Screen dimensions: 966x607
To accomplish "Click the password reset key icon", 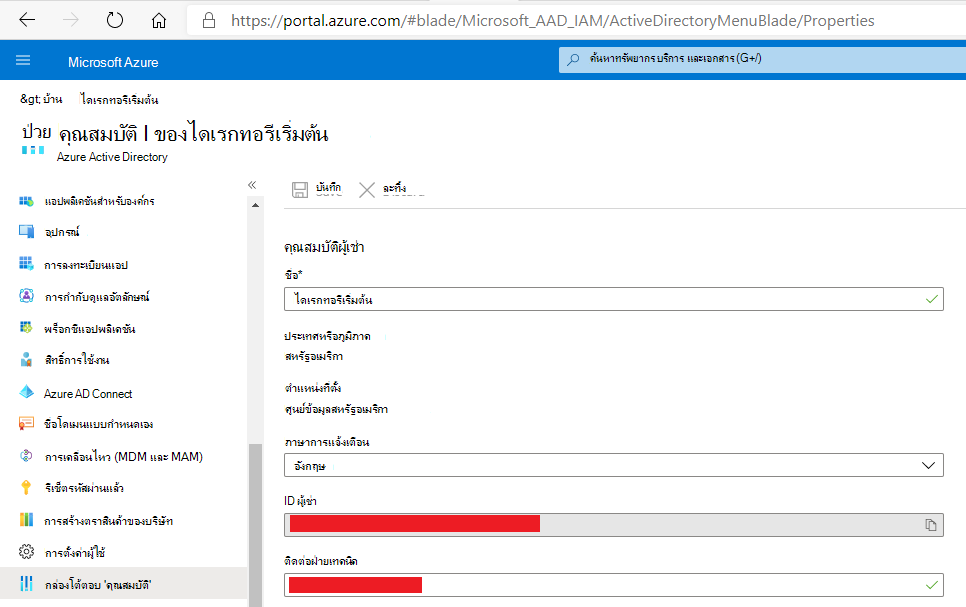I will coord(26,487).
